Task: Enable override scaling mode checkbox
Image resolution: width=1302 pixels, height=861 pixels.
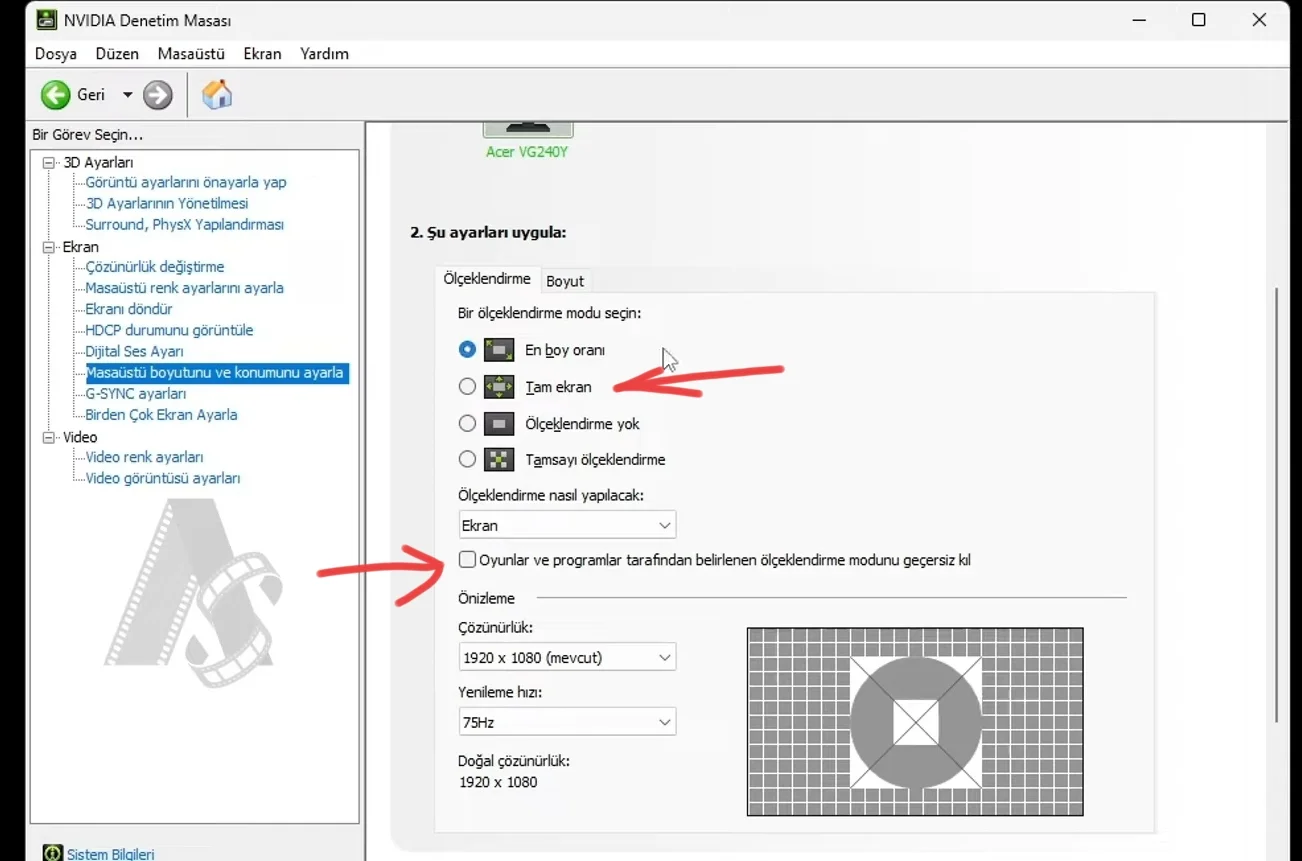Action: pyautogui.click(x=467, y=560)
